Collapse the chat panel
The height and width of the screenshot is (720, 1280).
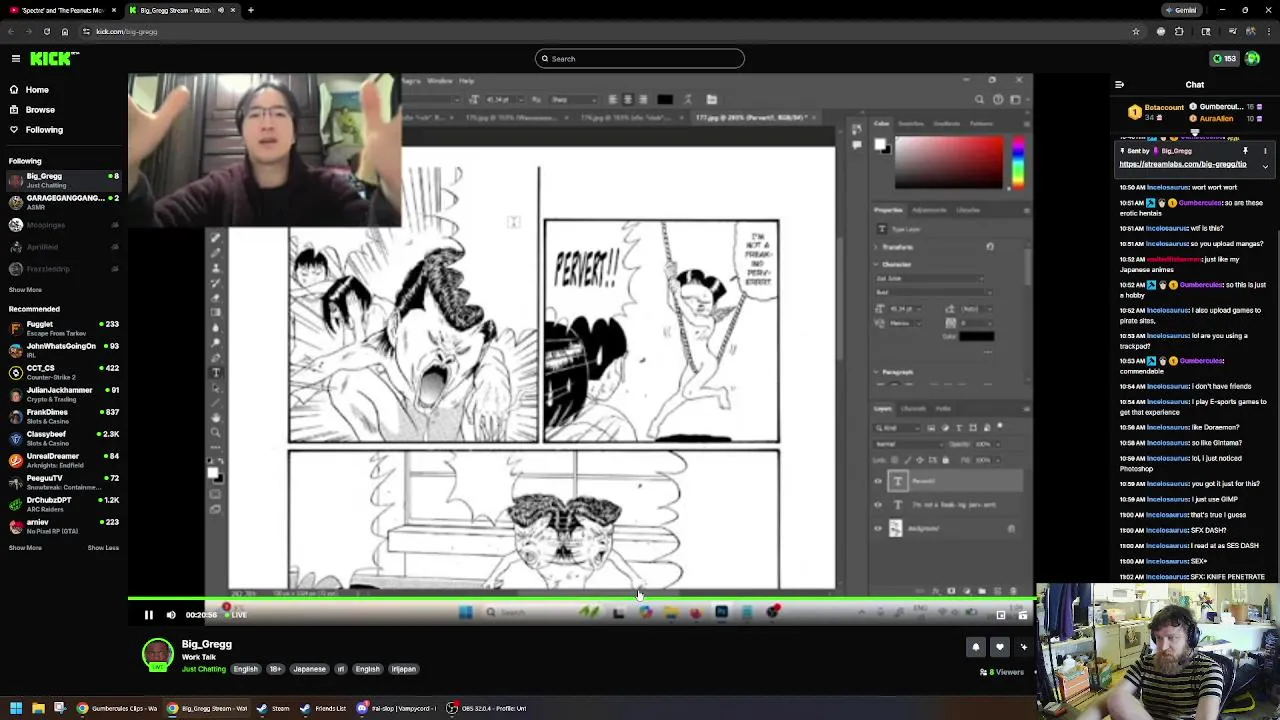click(1119, 85)
